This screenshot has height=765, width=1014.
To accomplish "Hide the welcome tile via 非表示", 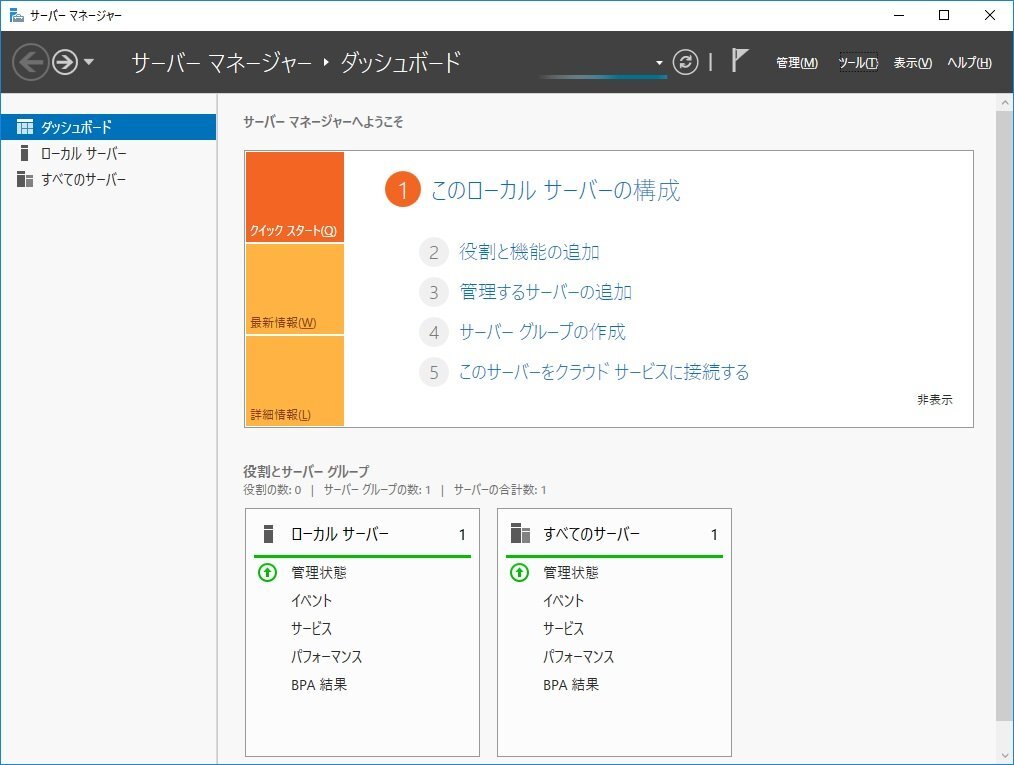I will (x=934, y=399).
